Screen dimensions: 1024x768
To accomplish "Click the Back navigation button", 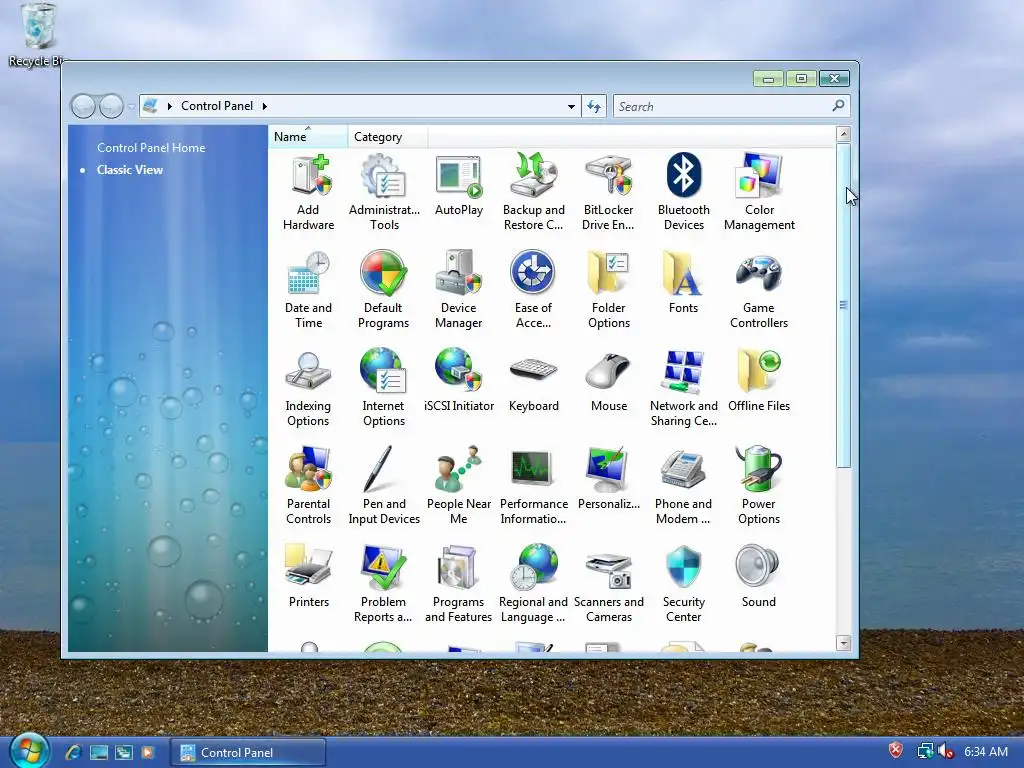I will coord(84,106).
